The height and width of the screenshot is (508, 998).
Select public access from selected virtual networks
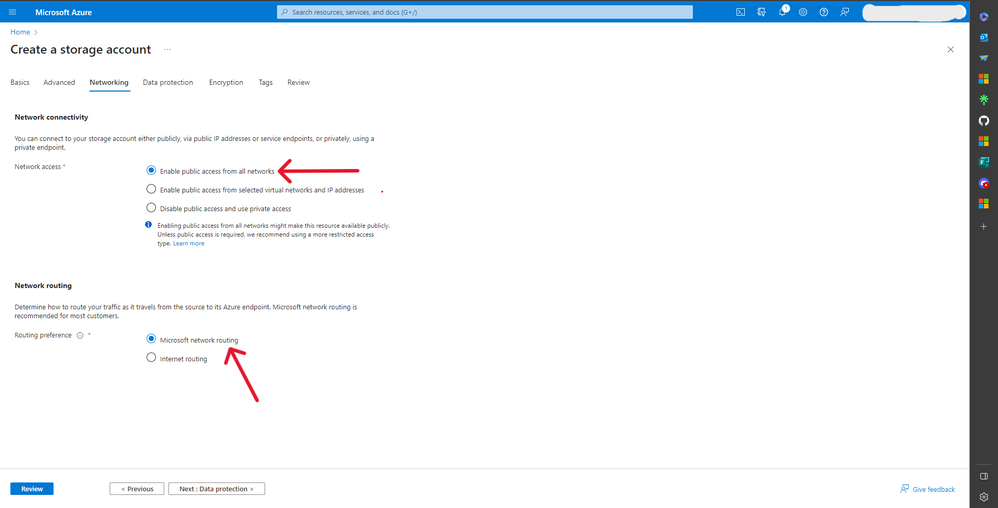coord(151,189)
